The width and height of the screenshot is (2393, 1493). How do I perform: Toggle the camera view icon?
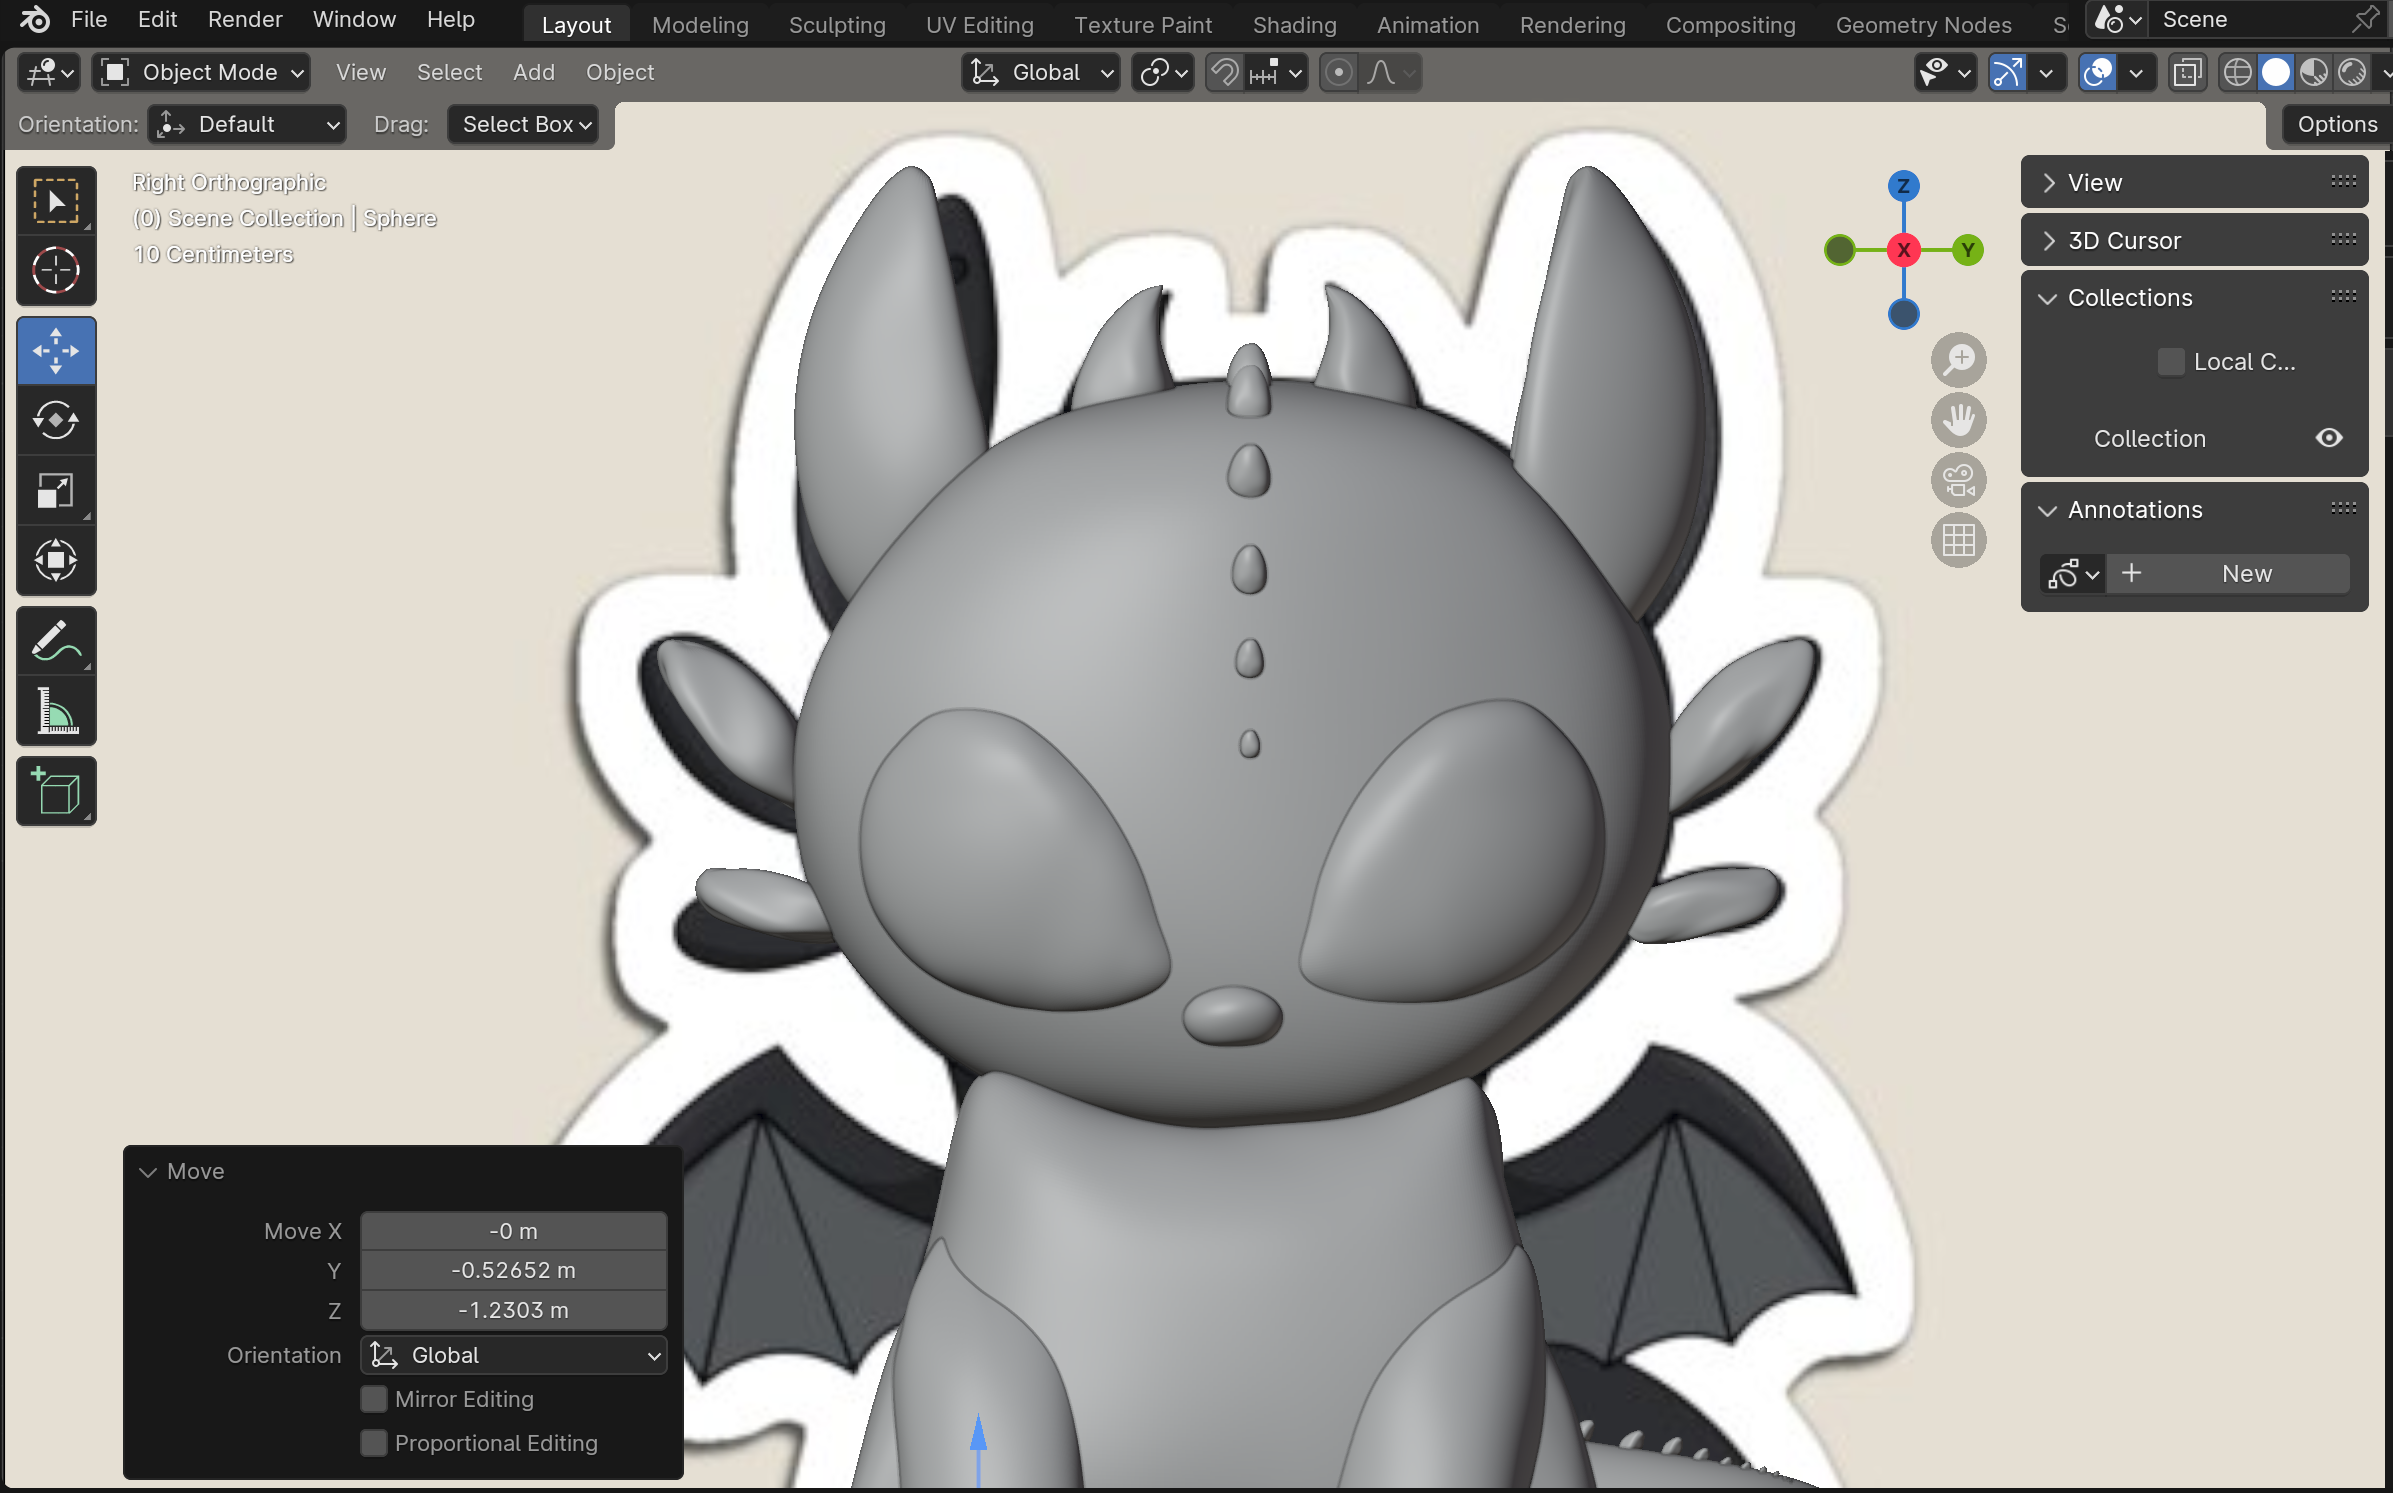(1958, 480)
